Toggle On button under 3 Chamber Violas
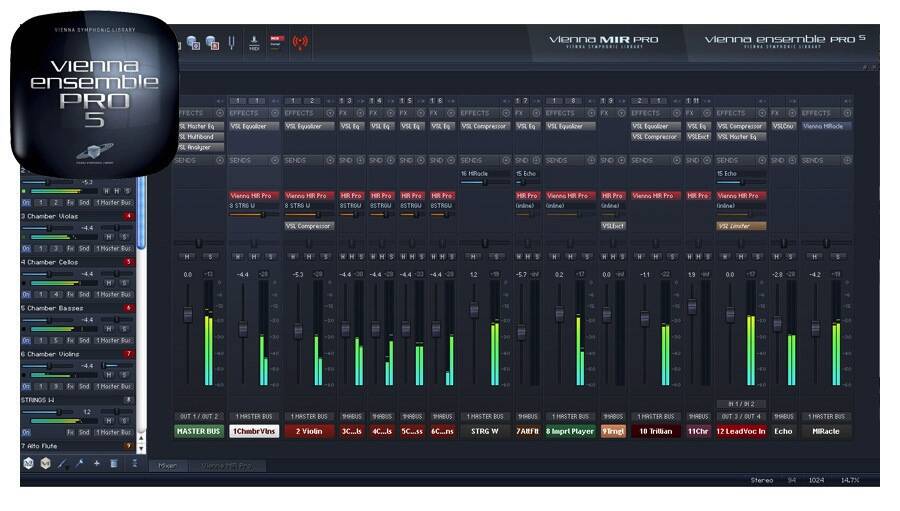The width and height of the screenshot is (900, 511). pos(26,249)
